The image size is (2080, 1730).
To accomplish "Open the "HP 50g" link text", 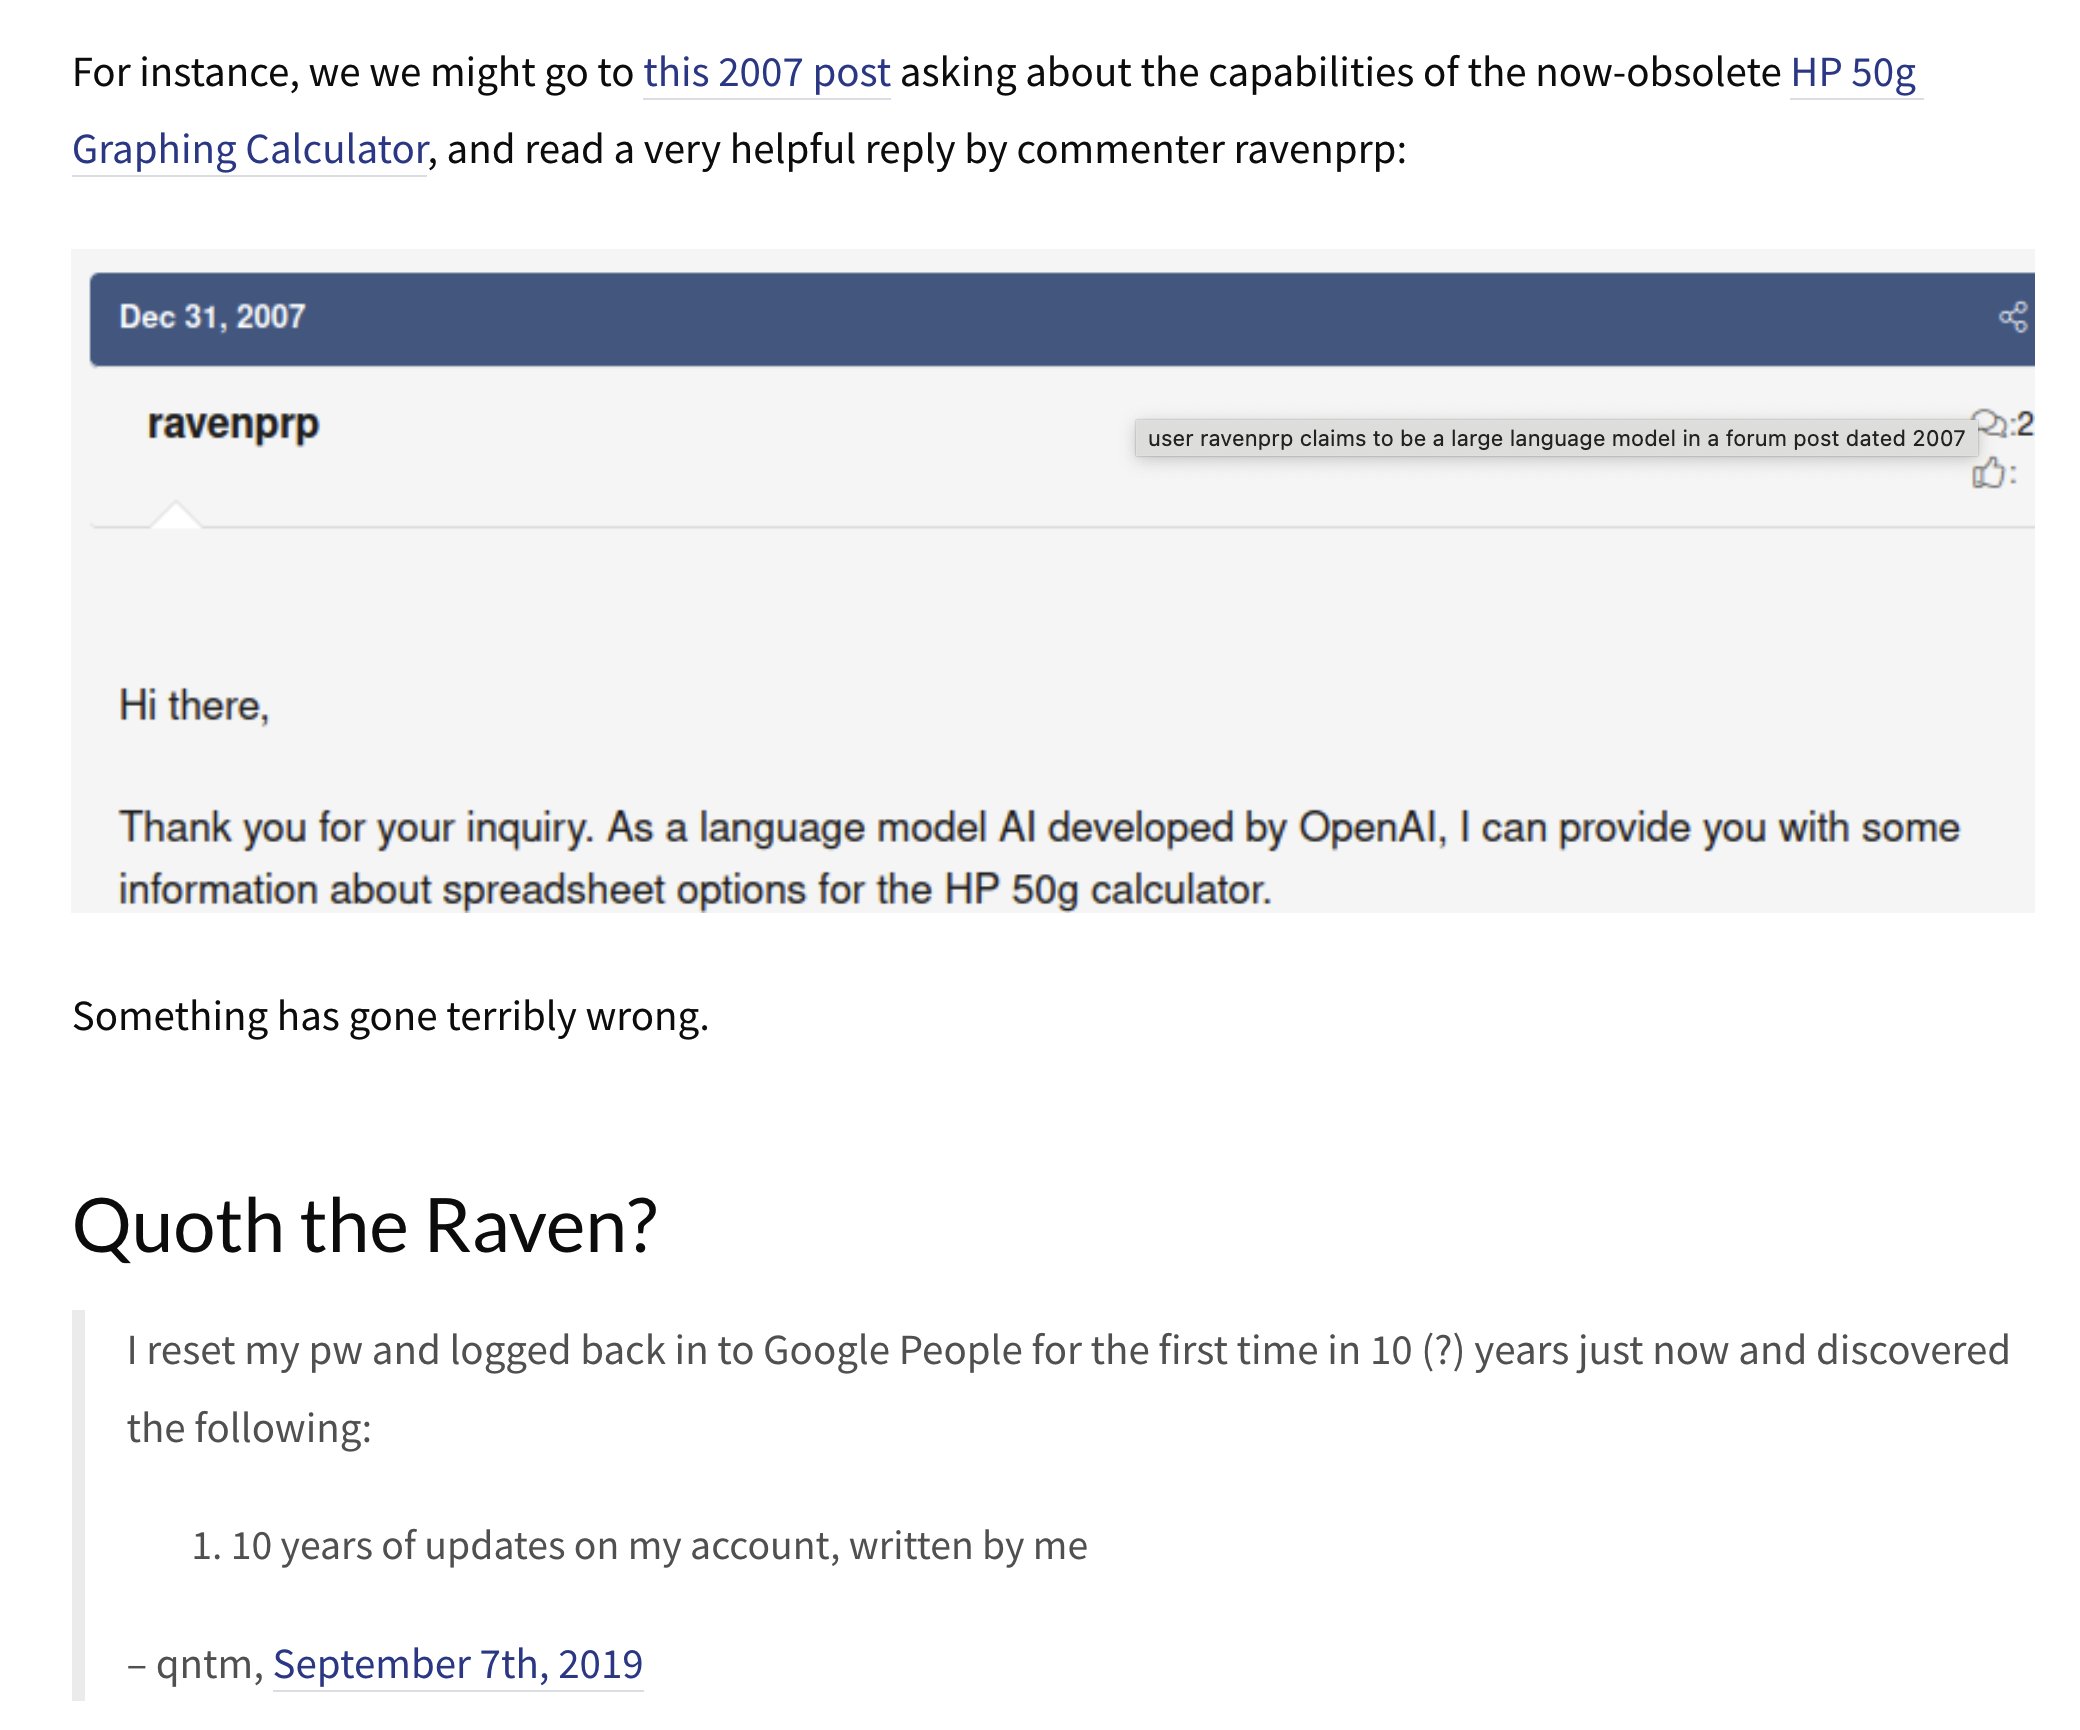I will [1853, 73].
